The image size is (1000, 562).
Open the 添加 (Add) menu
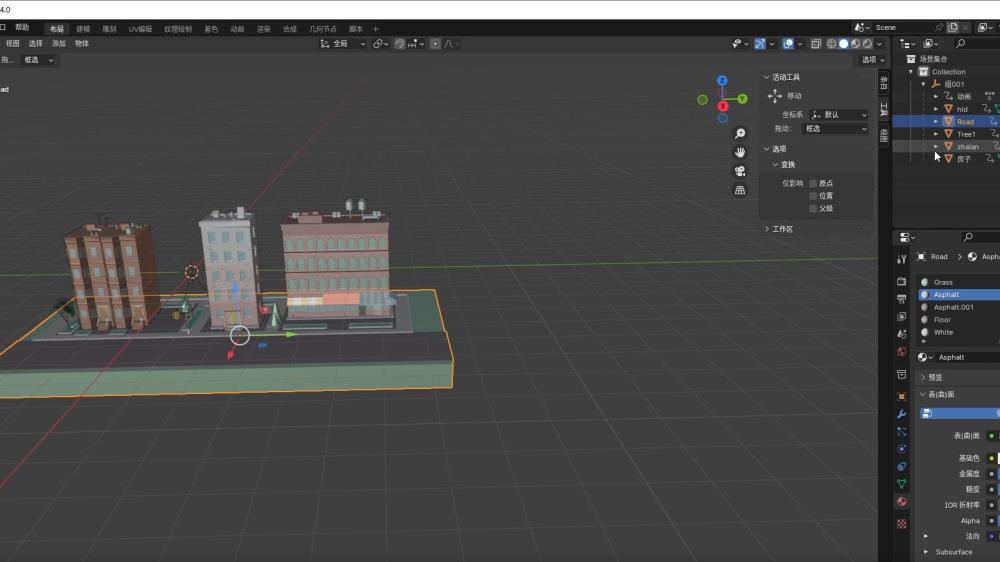click(59, 44)
